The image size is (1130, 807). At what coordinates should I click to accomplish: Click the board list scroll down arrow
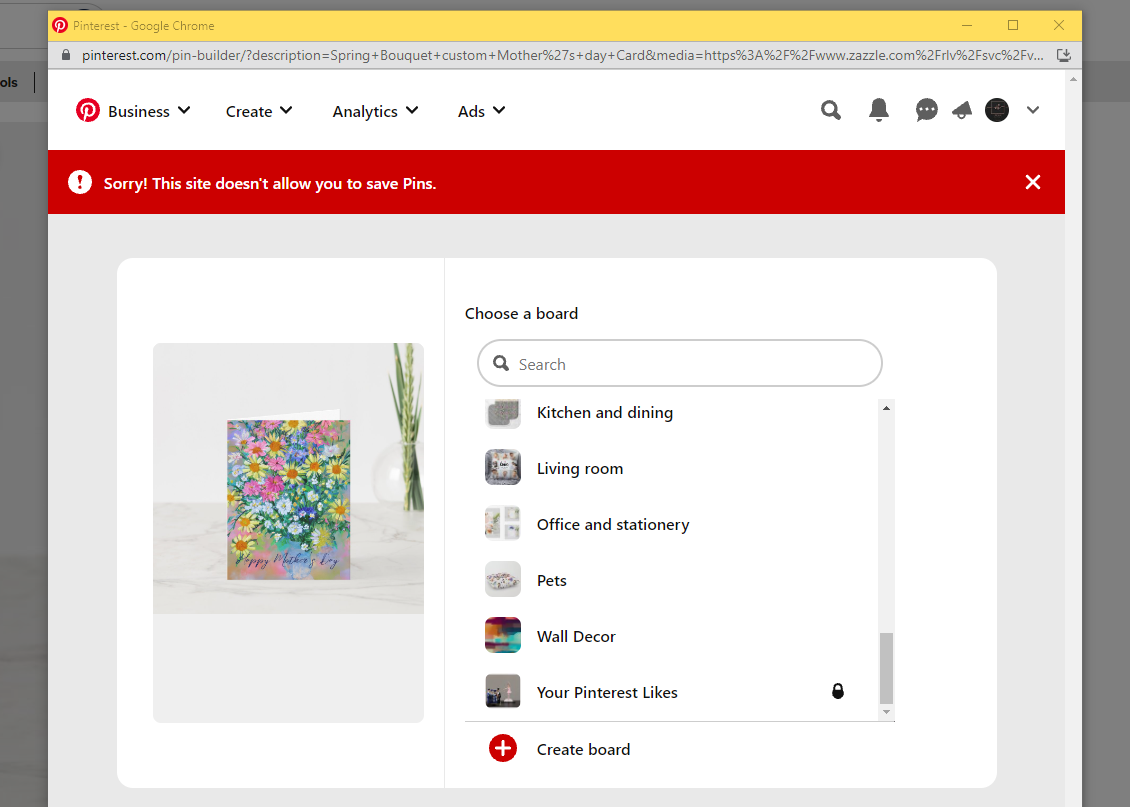point(886,712)
